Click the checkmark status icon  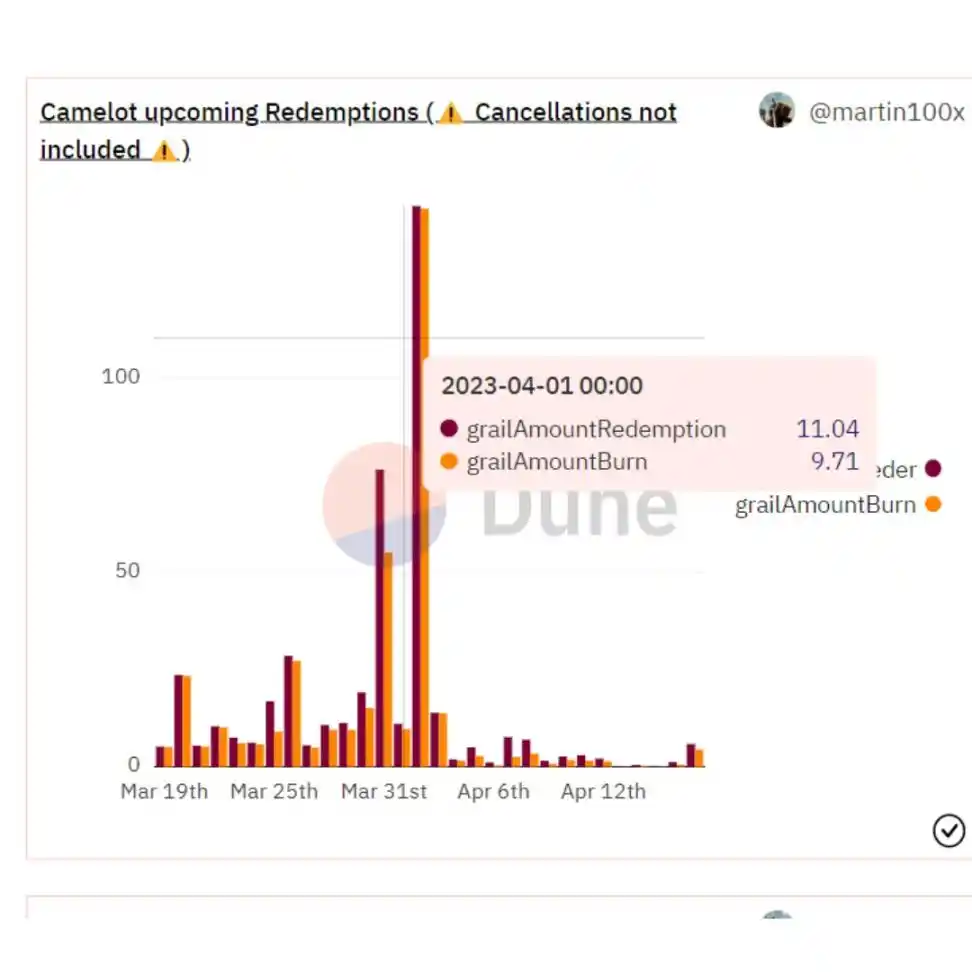pyautogui.click(x=948, y=831)
